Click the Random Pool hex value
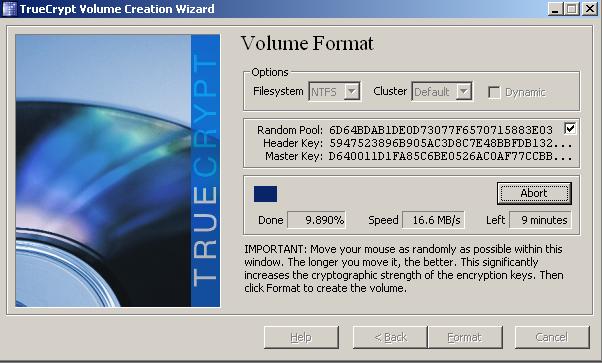Viewport: 602px width, 363px height. pos(441,130)
